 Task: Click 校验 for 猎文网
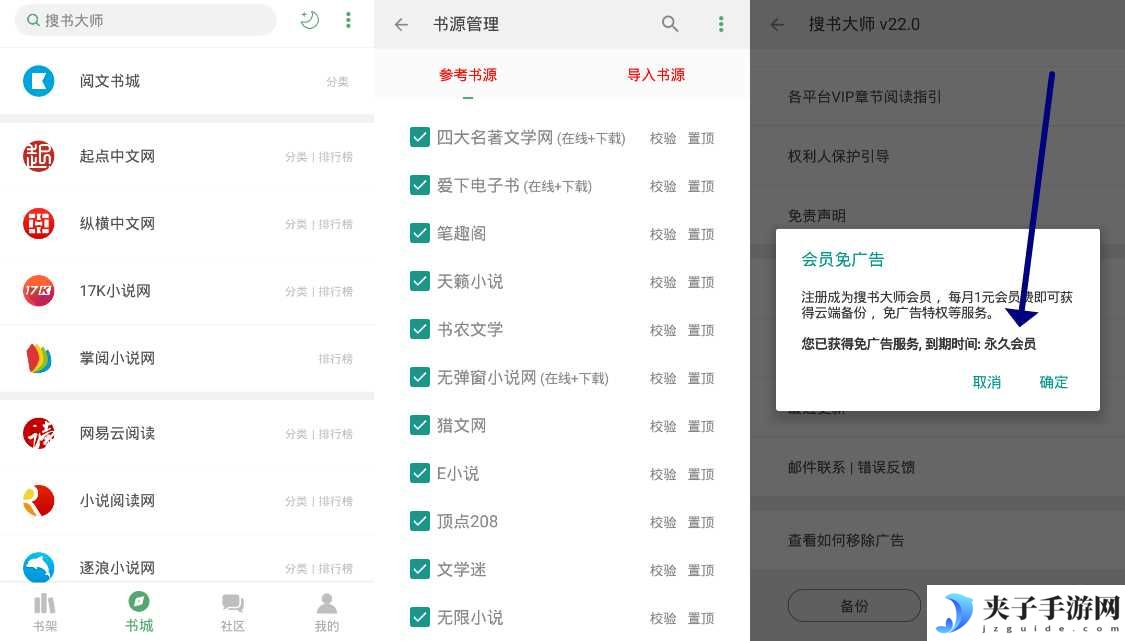click(x=663, y=426)
